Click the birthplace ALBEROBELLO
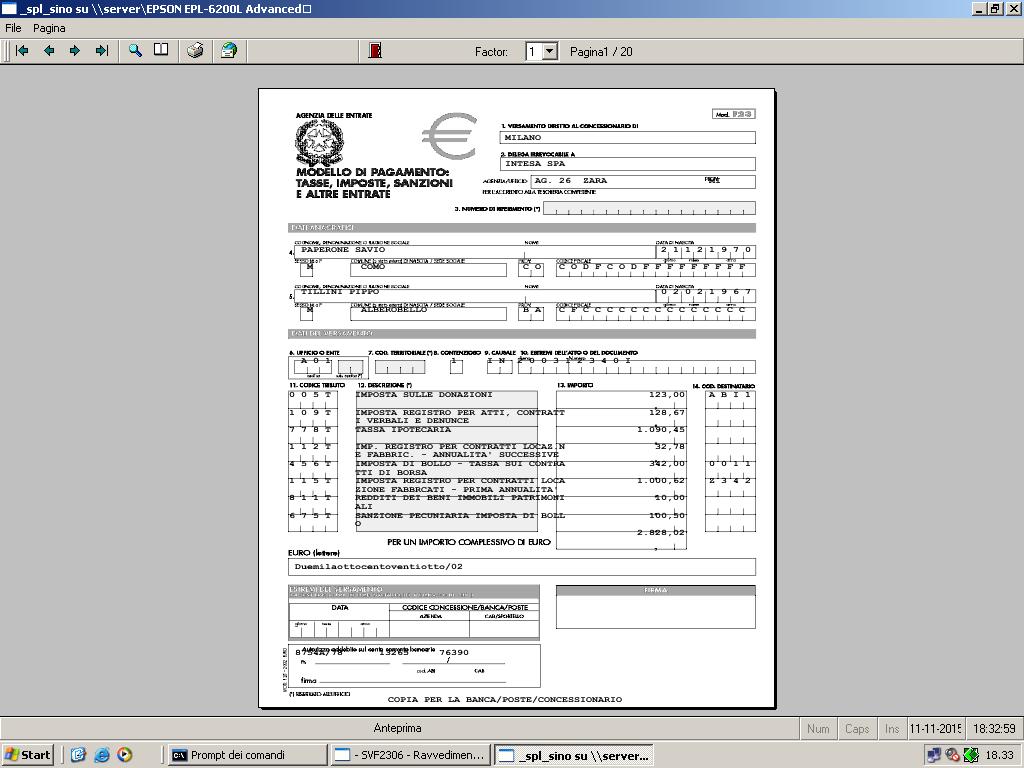This screenshot has width=1024, height=768. (x=394, y=310)
